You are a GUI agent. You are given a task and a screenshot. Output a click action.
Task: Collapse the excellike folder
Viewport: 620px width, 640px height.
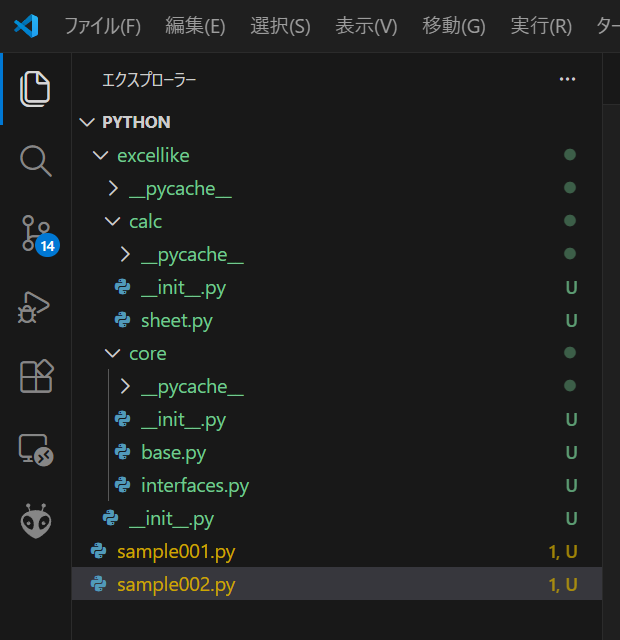(152, 155)
